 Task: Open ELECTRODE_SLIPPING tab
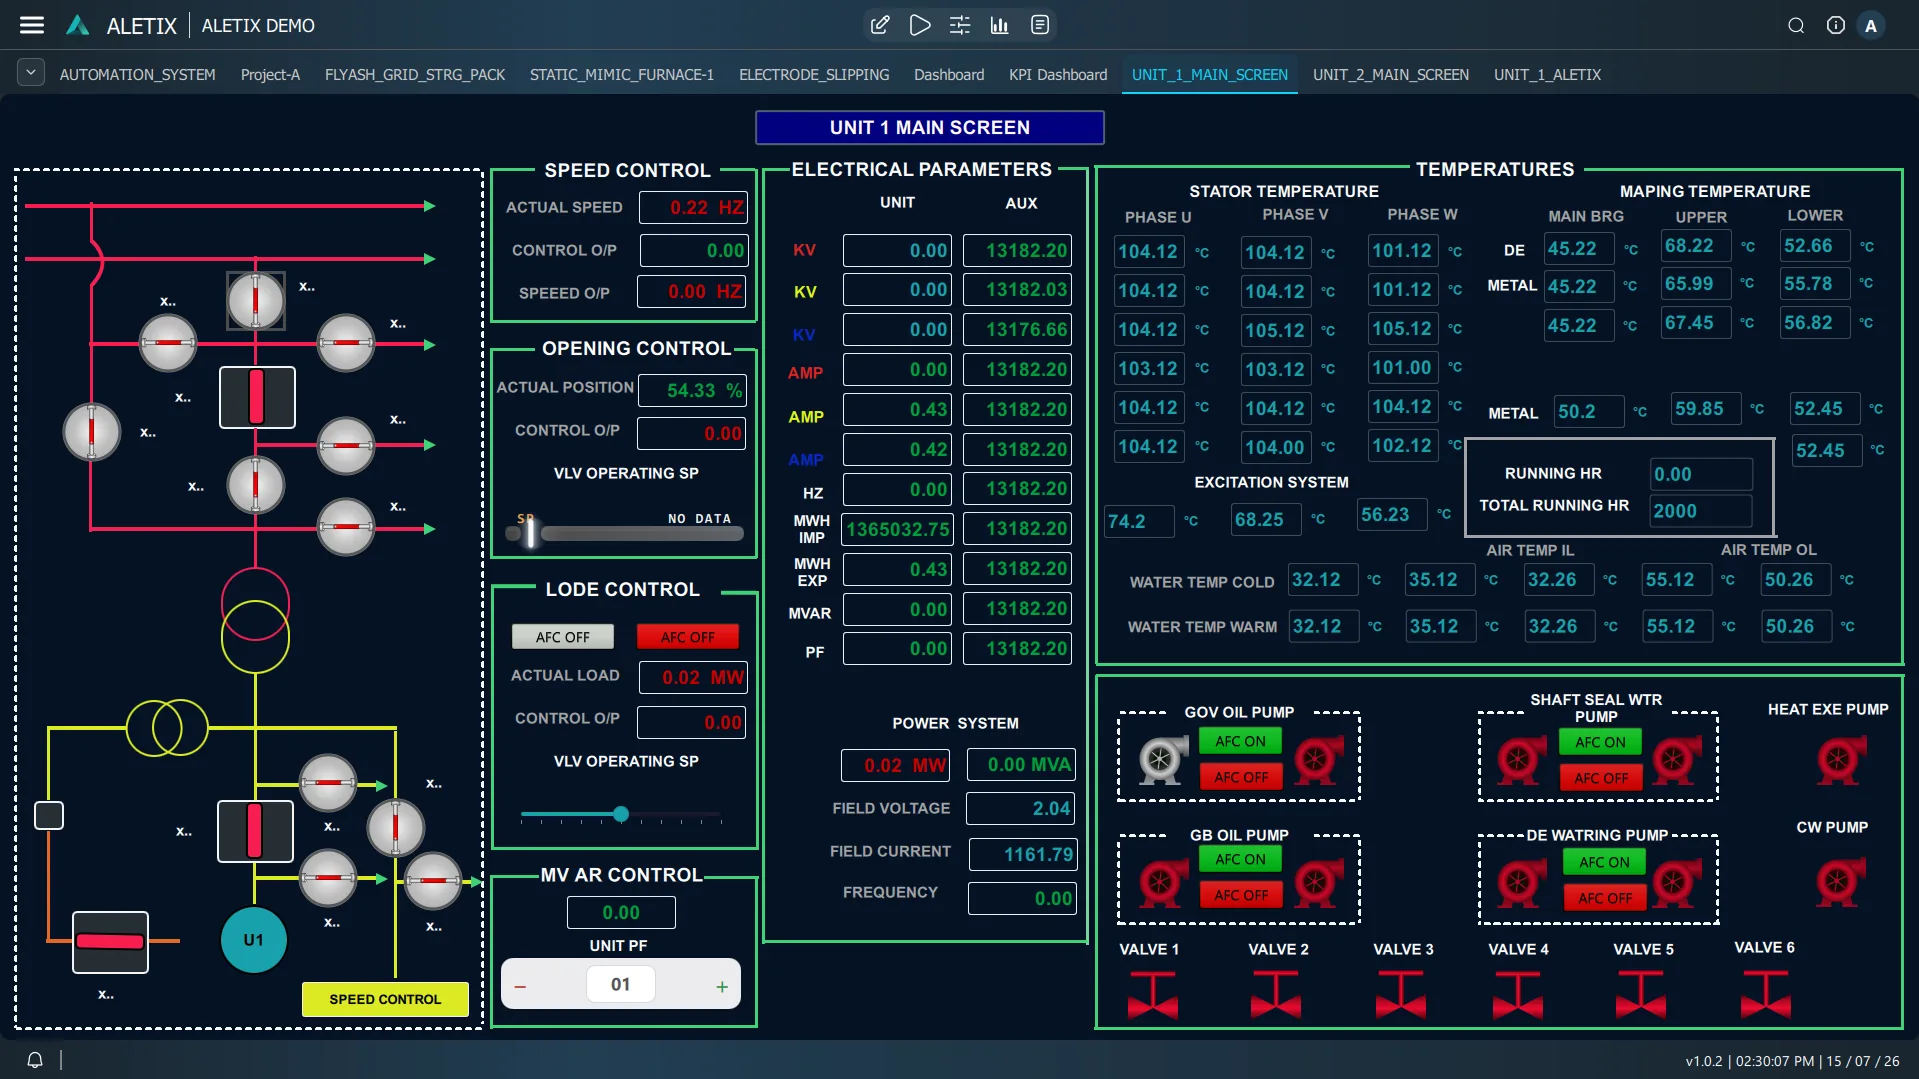[814, 75]
